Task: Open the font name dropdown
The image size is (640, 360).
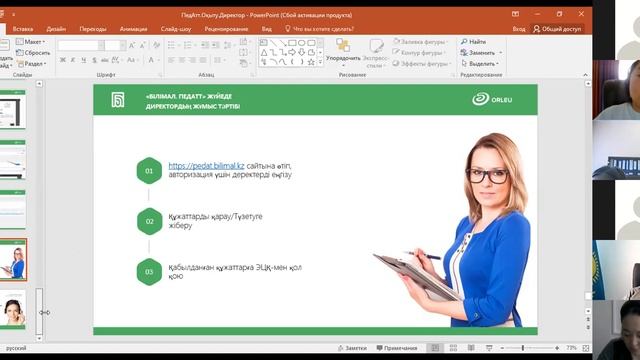Action: tap(101, 45)
